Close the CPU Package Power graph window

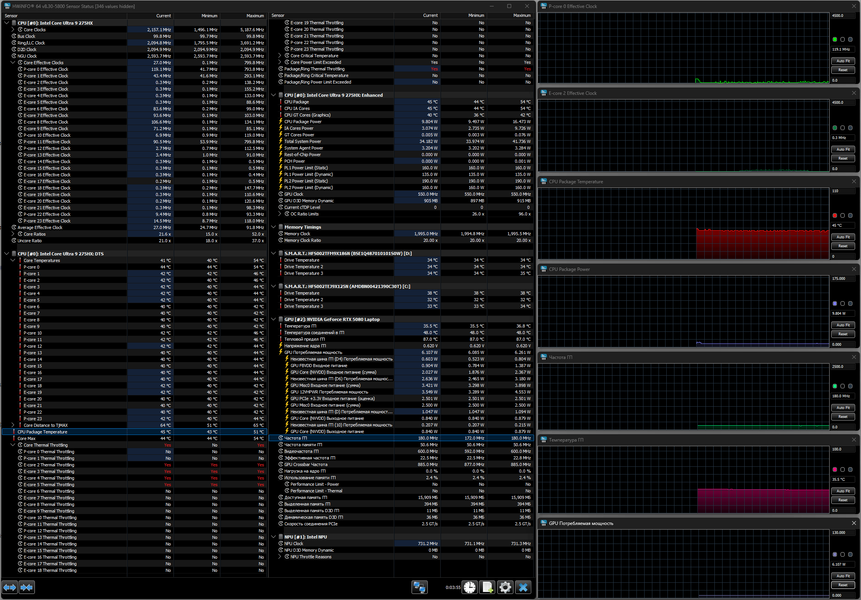[x=854, y=269]
